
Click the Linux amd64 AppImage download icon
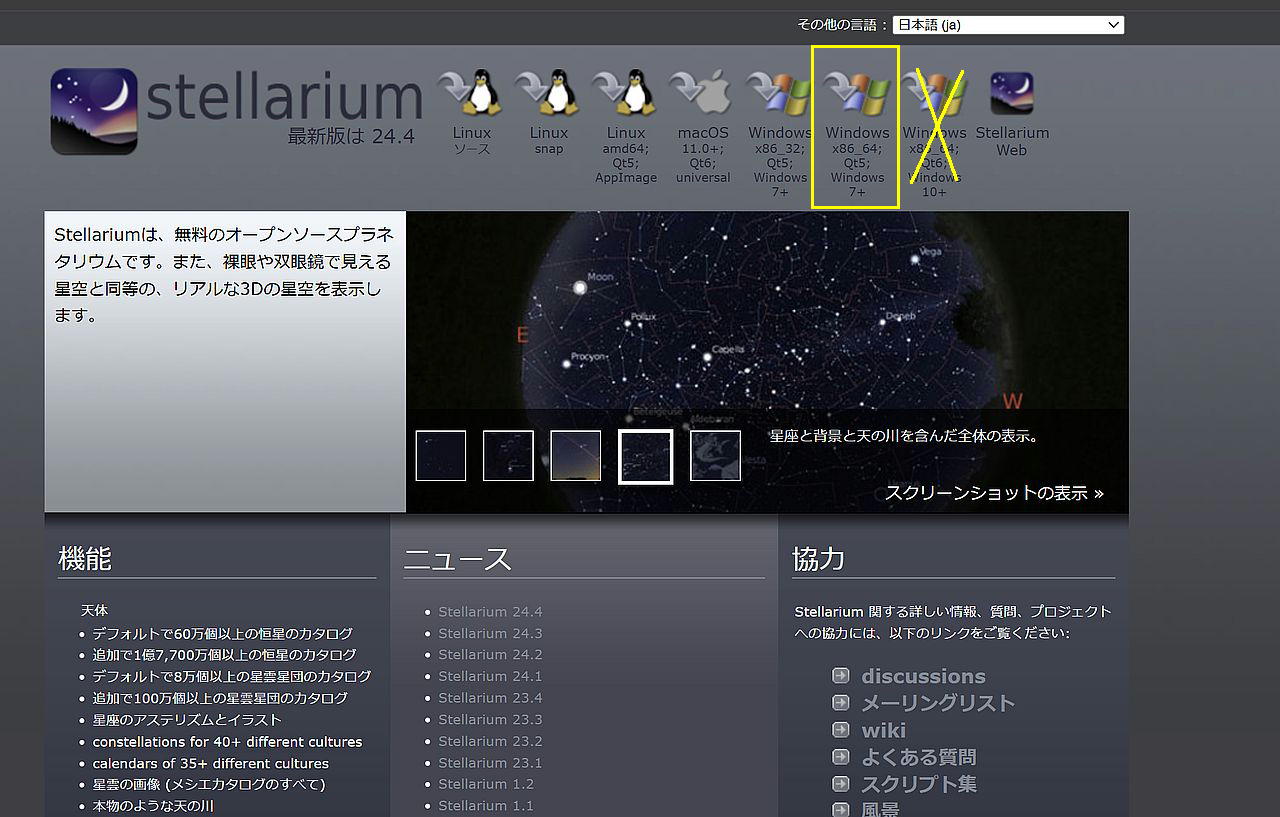pyautogui.click(x=625, y=95)
